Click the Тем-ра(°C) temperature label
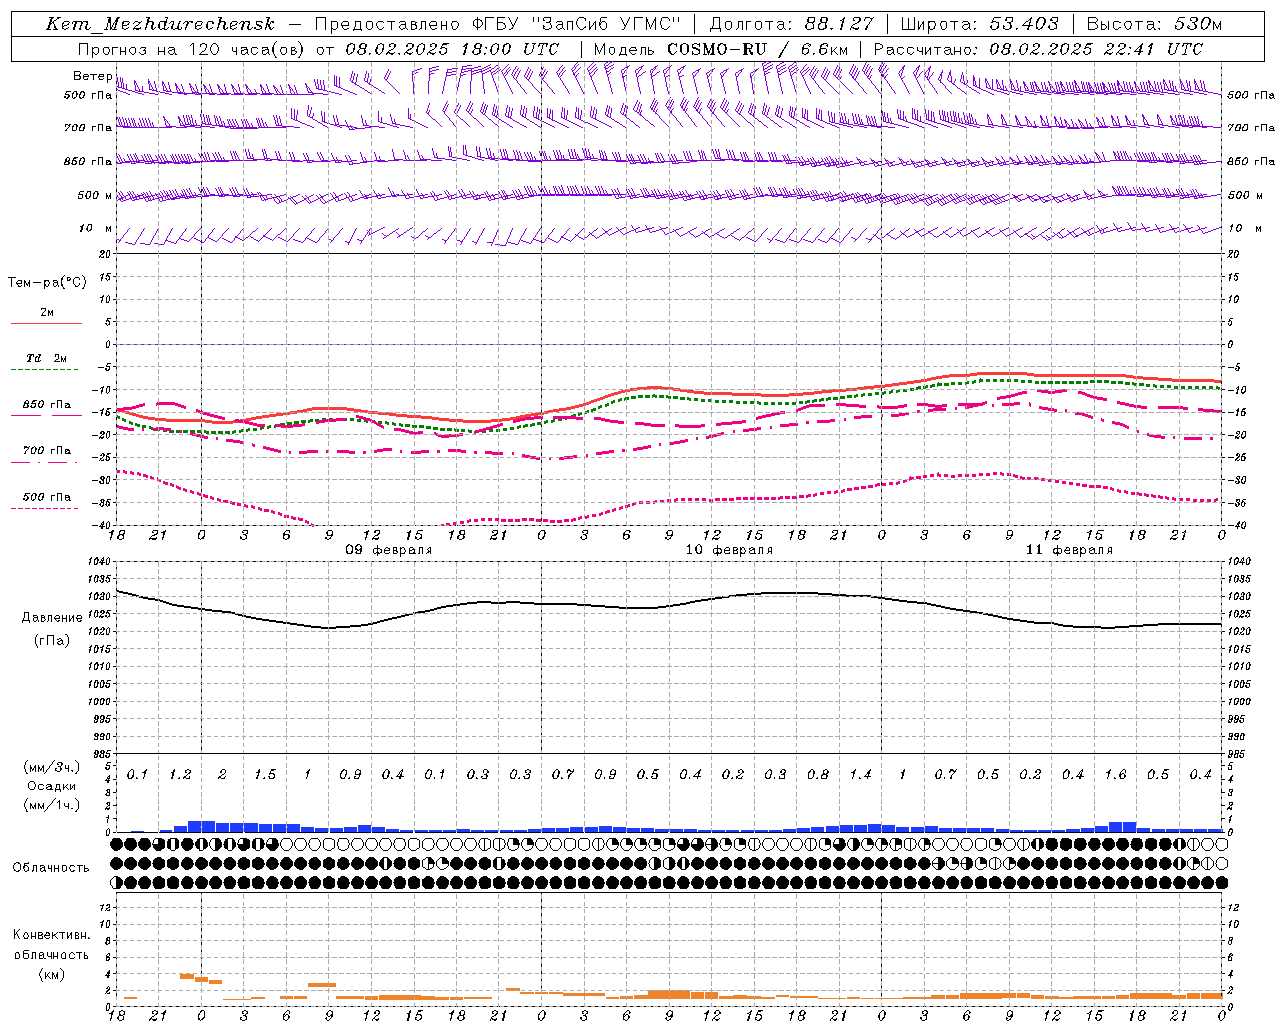The image size is (1280, 1024). (47, 283)
